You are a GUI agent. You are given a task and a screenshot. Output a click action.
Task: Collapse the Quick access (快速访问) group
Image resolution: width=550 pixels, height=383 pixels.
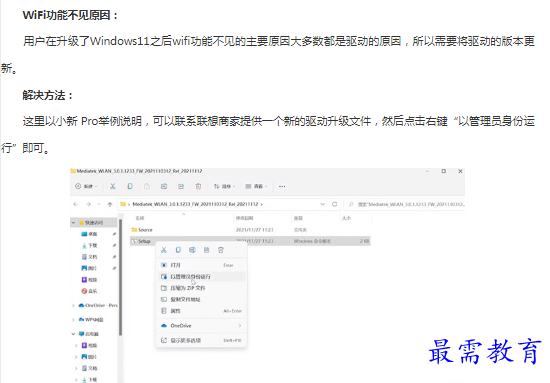coord(74,223)
